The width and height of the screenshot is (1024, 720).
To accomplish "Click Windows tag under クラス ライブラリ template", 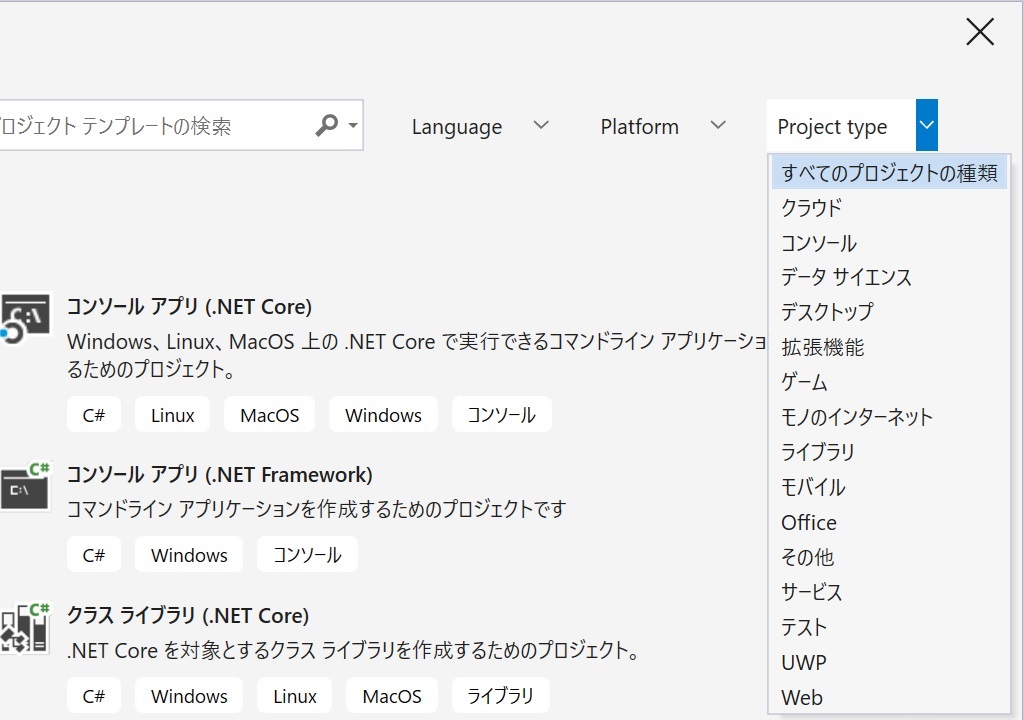I will pos(189,695).
